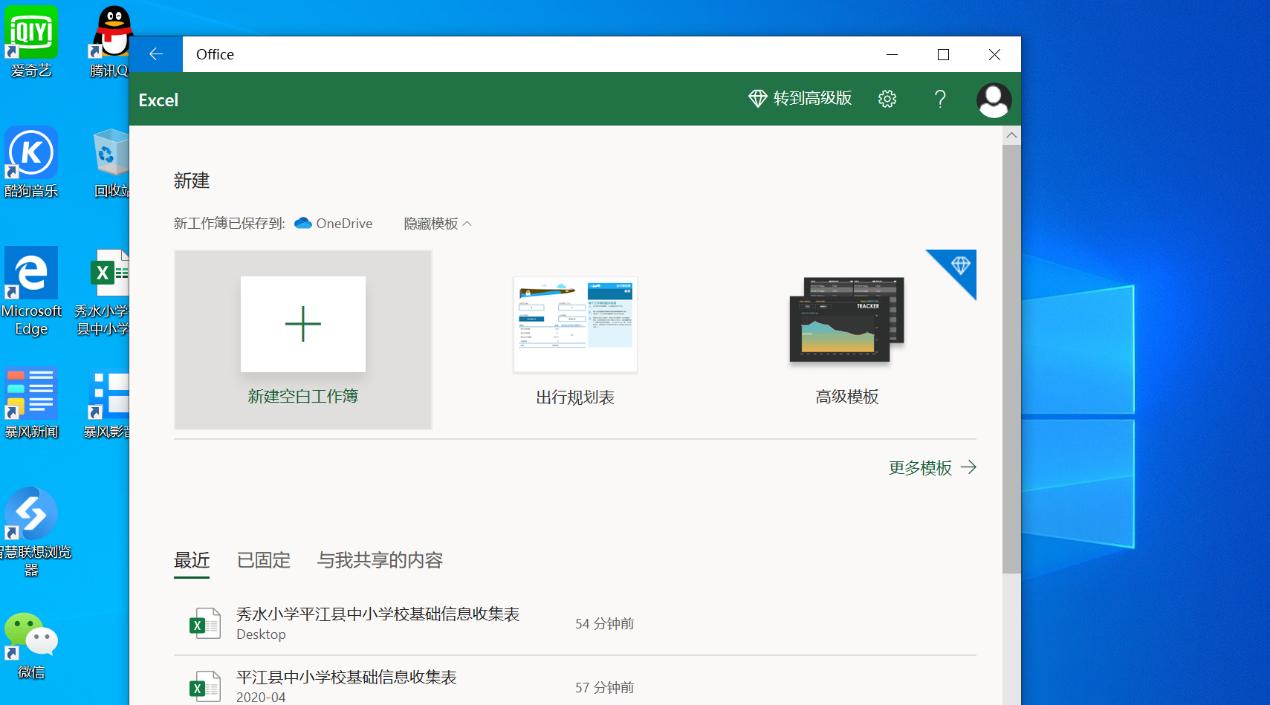Open the 出行规划表 template

click(x=574, y=325)
